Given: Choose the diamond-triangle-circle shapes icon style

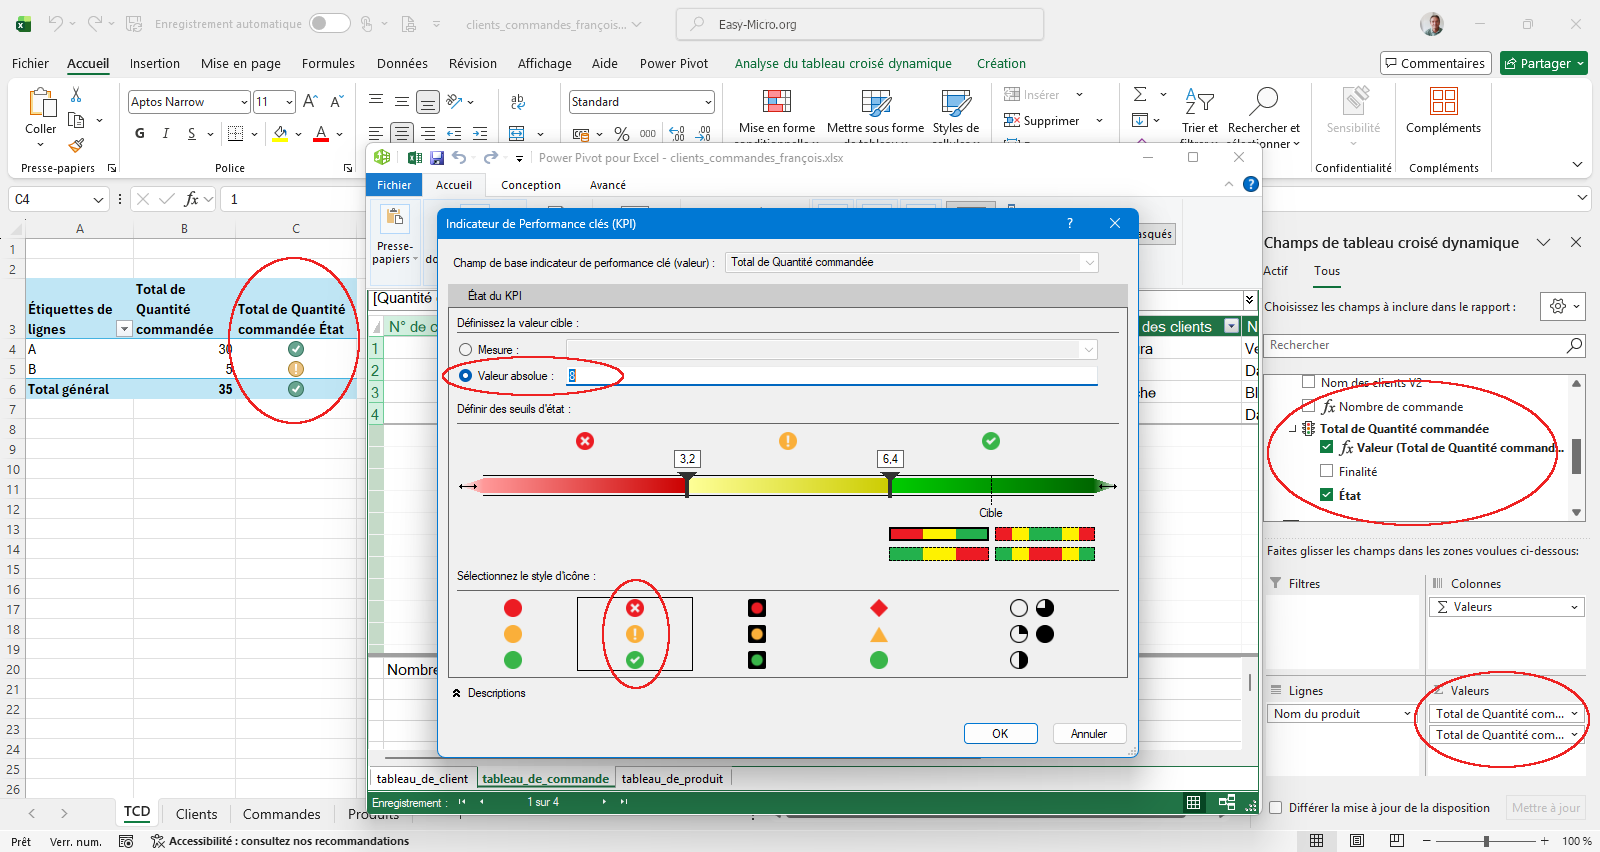Looking at the screenshot, I should [878, 634].
